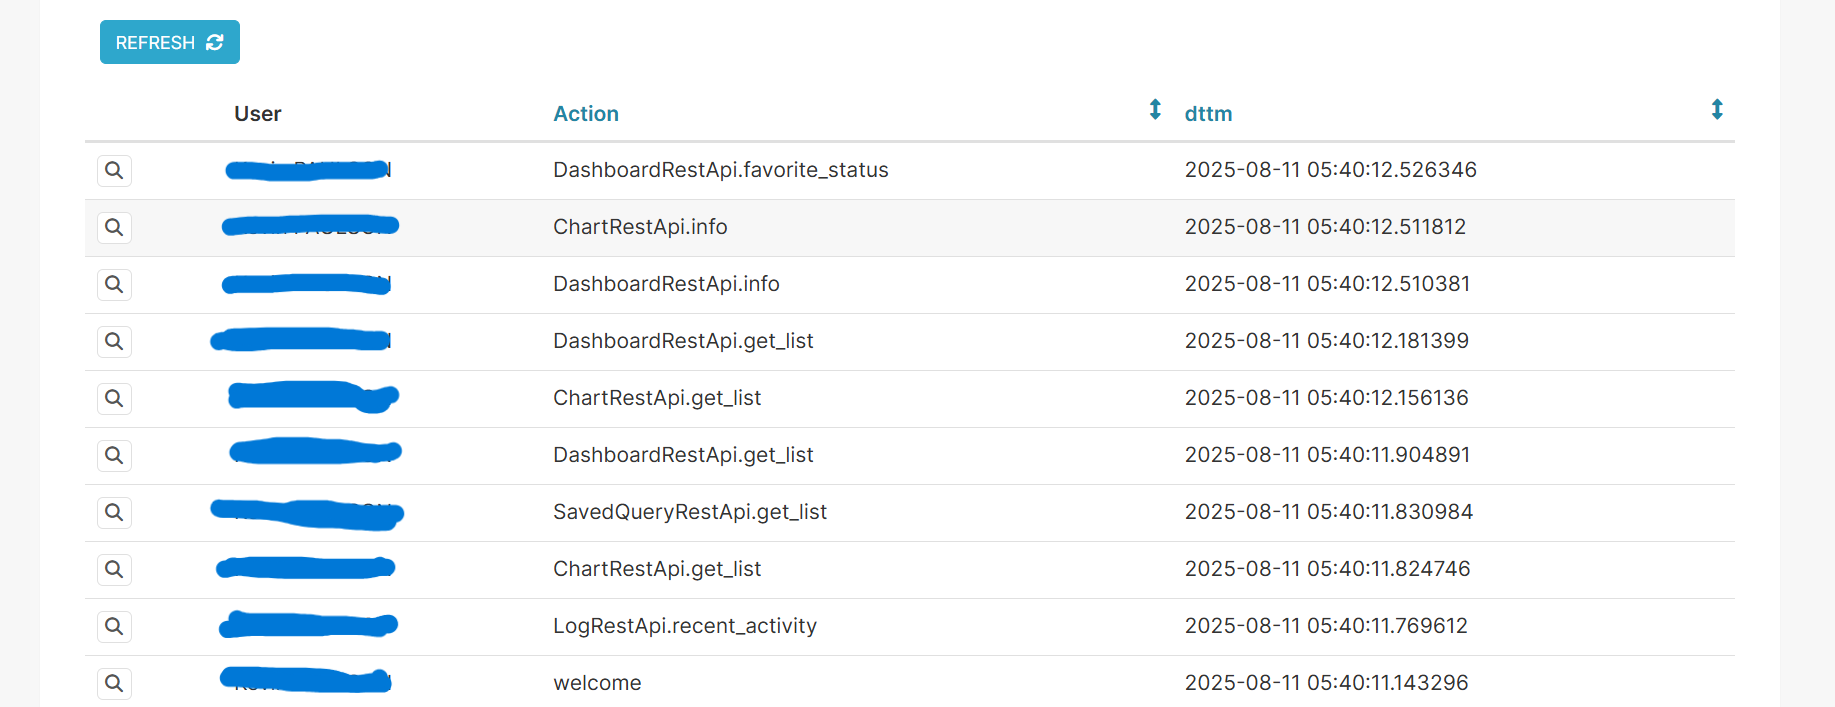View LogRestApi.recent_activity record details
The width and height of the screenshot is (1835, 707).
[114, 626]
